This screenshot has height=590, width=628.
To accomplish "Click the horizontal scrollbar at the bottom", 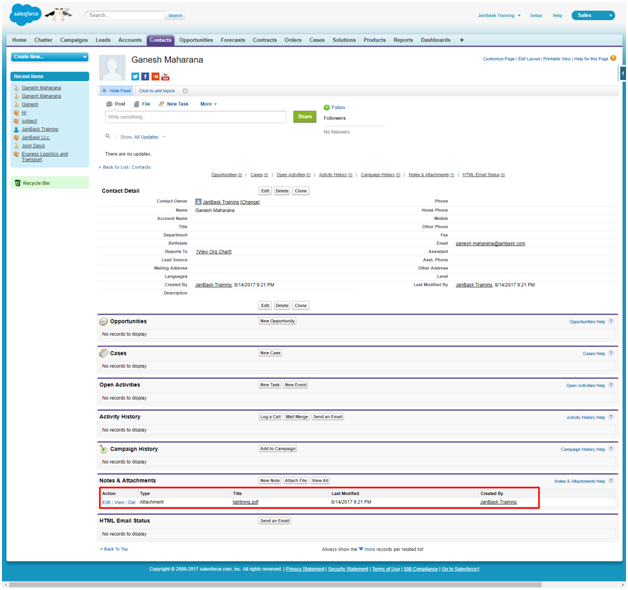I will coord(275,584).
